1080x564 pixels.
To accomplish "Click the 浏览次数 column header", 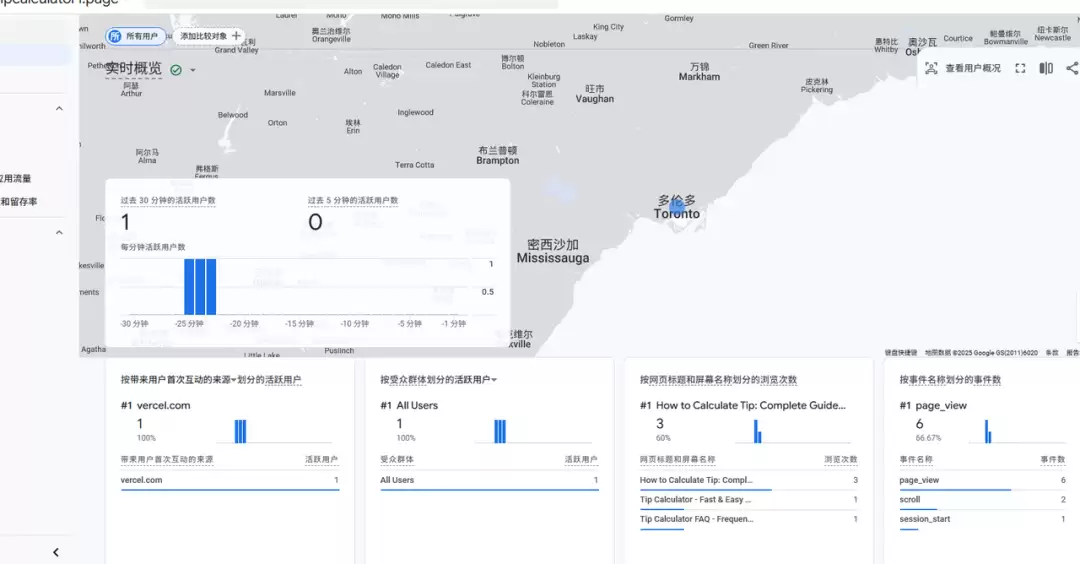I will 841,459.
